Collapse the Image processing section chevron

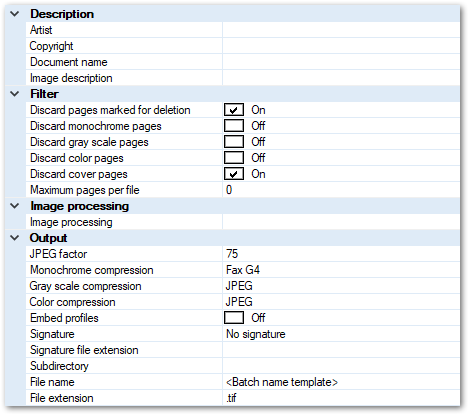point(15,206)
